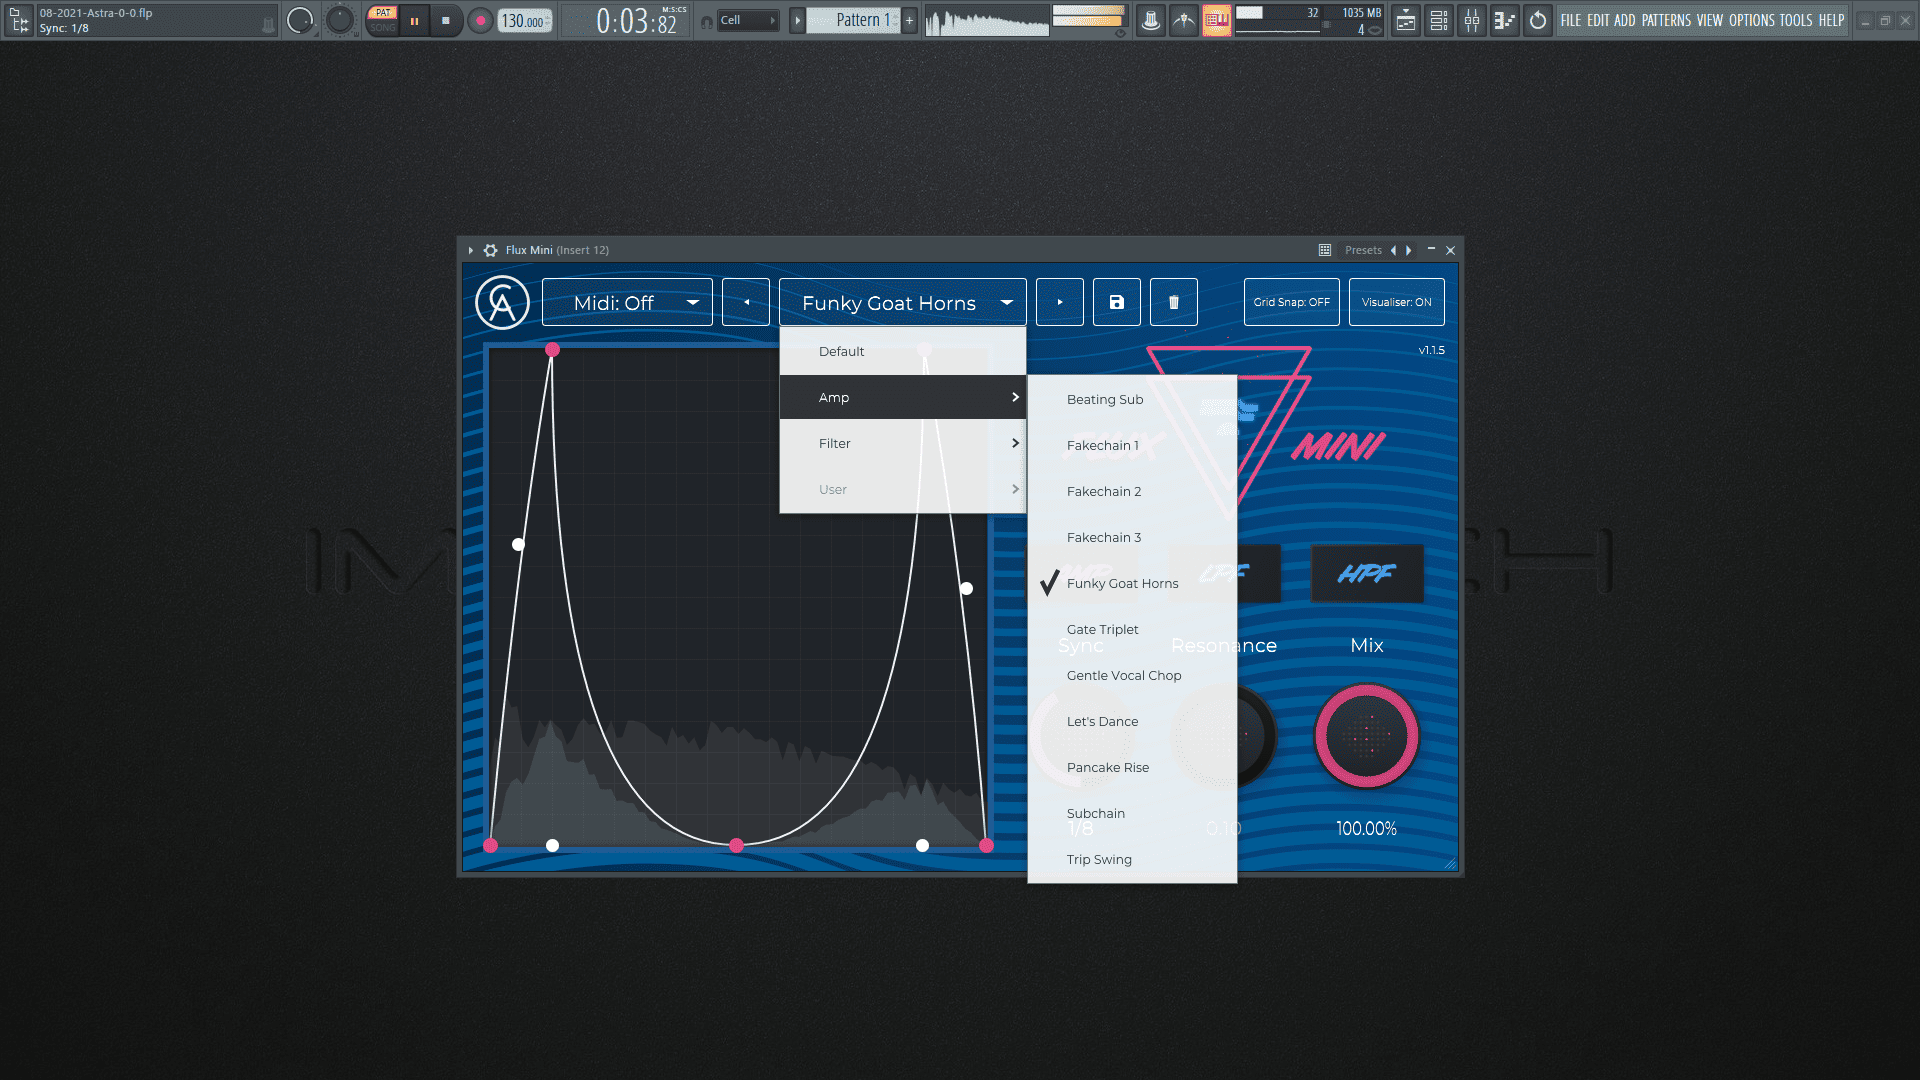
Task: Toggle Visualiser: ON
Action: click(1397, 302)
